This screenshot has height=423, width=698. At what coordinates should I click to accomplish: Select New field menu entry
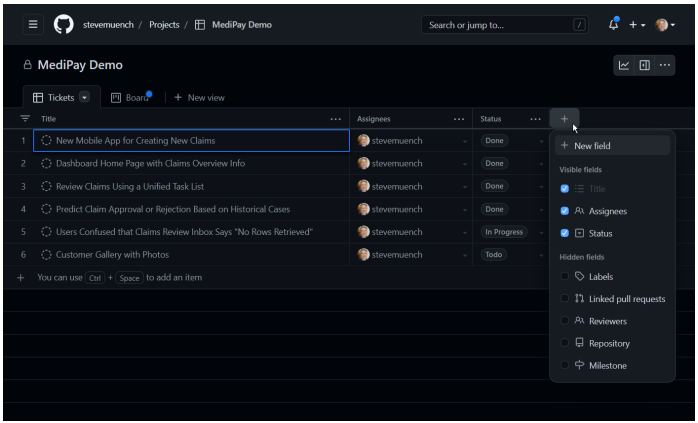612,146
